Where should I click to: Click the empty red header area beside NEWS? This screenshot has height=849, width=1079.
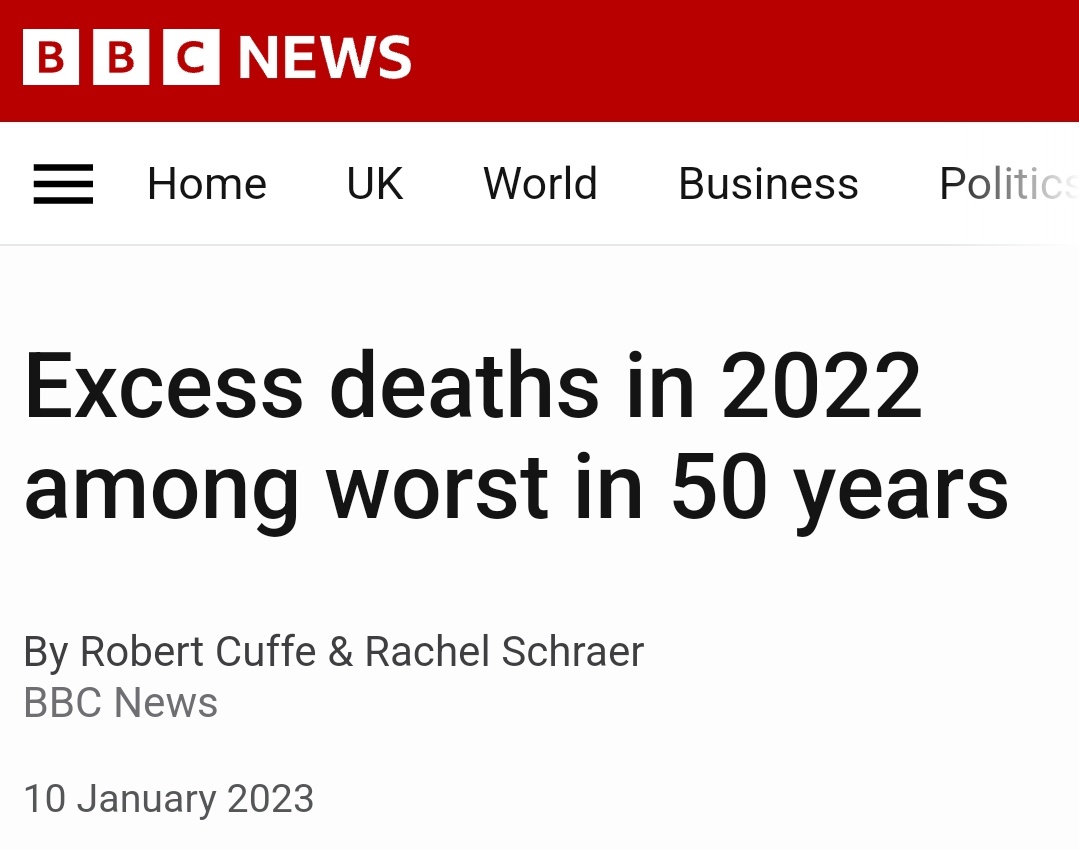[x=750, y=58]
